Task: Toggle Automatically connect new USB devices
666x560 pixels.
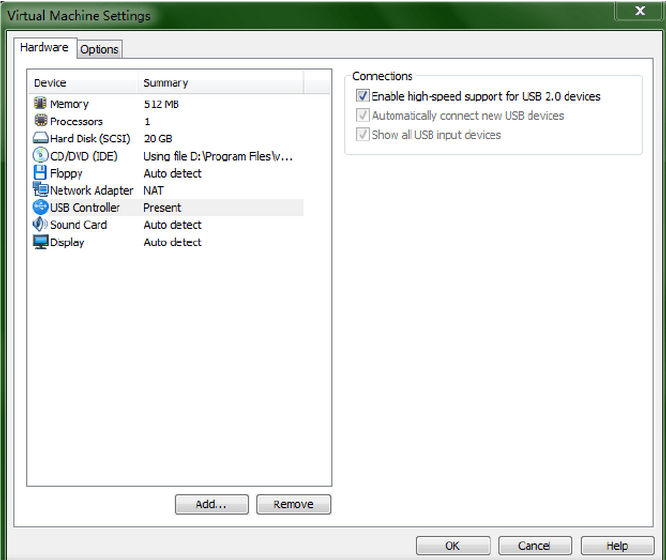Action: click(362, 116)
